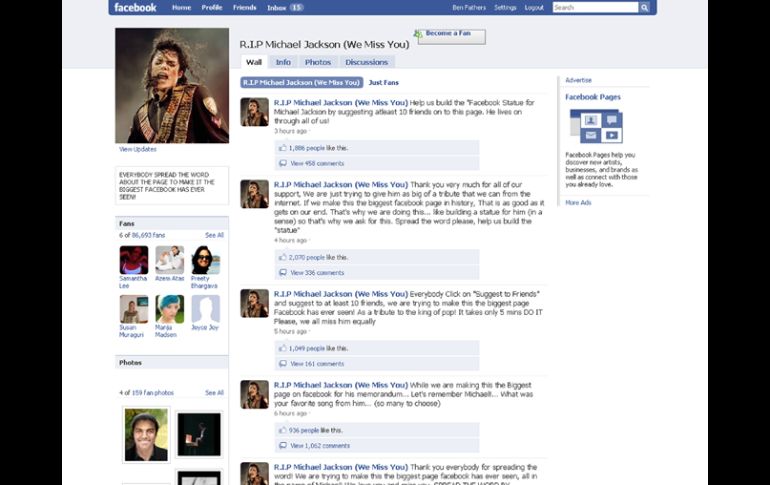Click comment bubble icon beside View 458 comments
The height and width of the screenshot is (485, 770).
pyautogui.click(x=282, y=163)
